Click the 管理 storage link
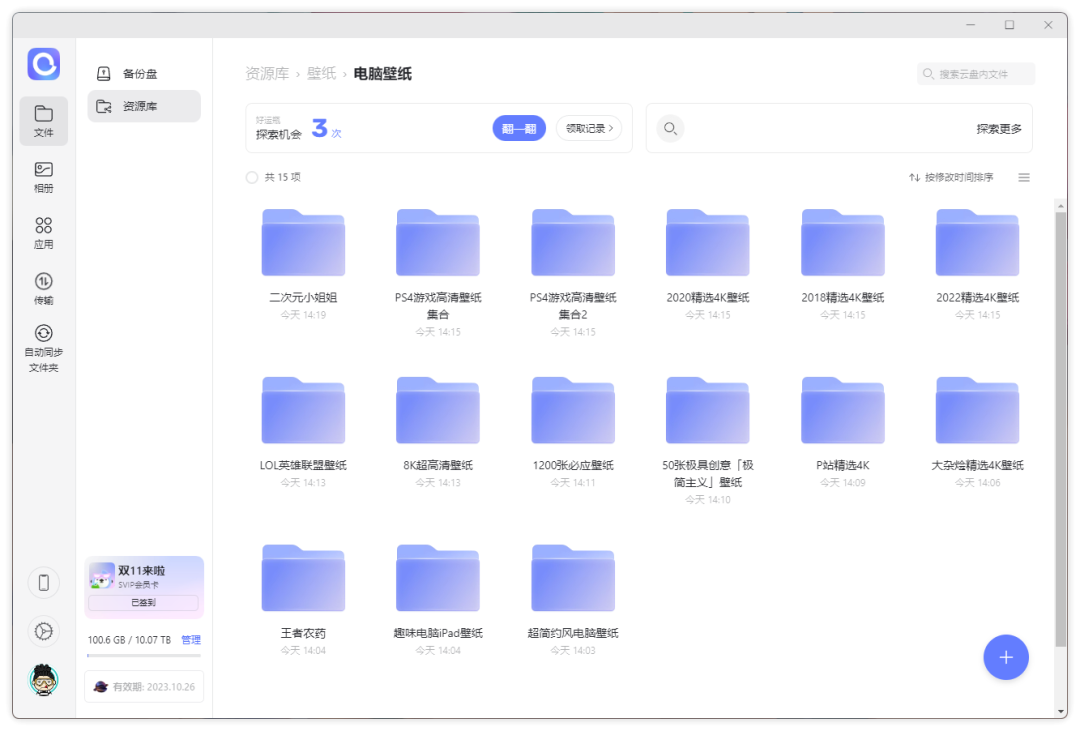This screenshot has height=731, width=1080. (191, 640)
